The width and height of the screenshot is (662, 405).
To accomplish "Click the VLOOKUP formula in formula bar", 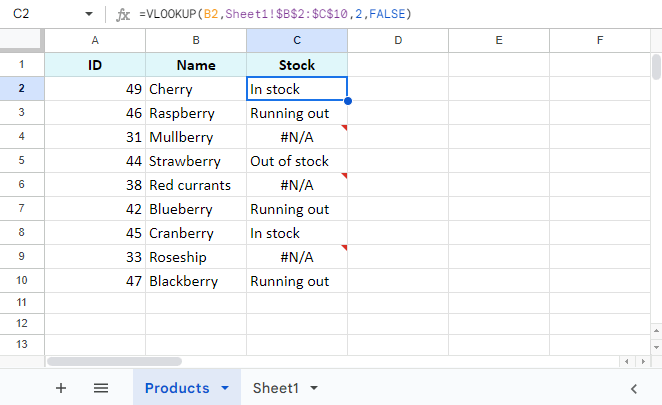I will coord(275,14).
